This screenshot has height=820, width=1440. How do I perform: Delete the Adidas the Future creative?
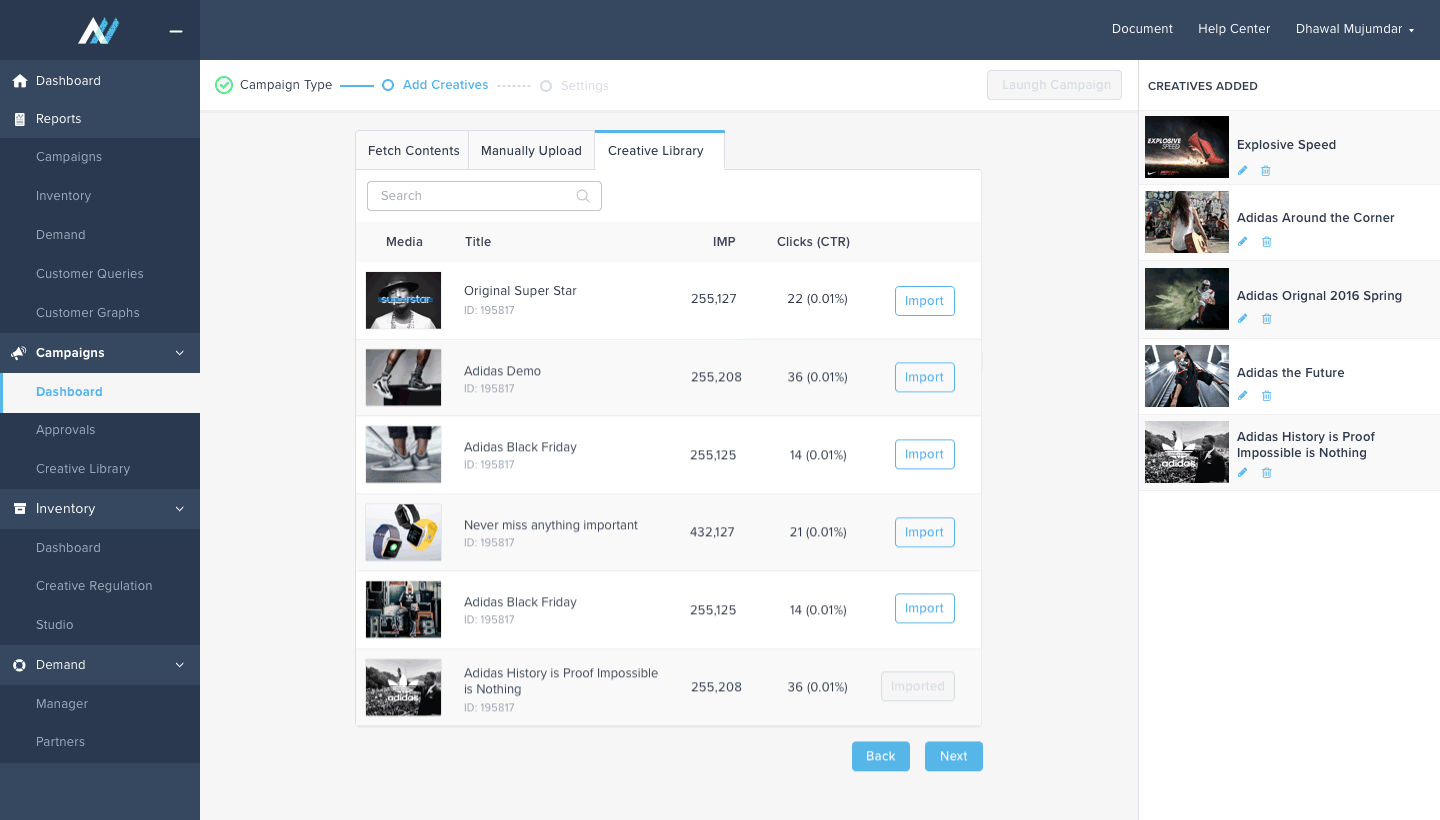pos(1266,396)
